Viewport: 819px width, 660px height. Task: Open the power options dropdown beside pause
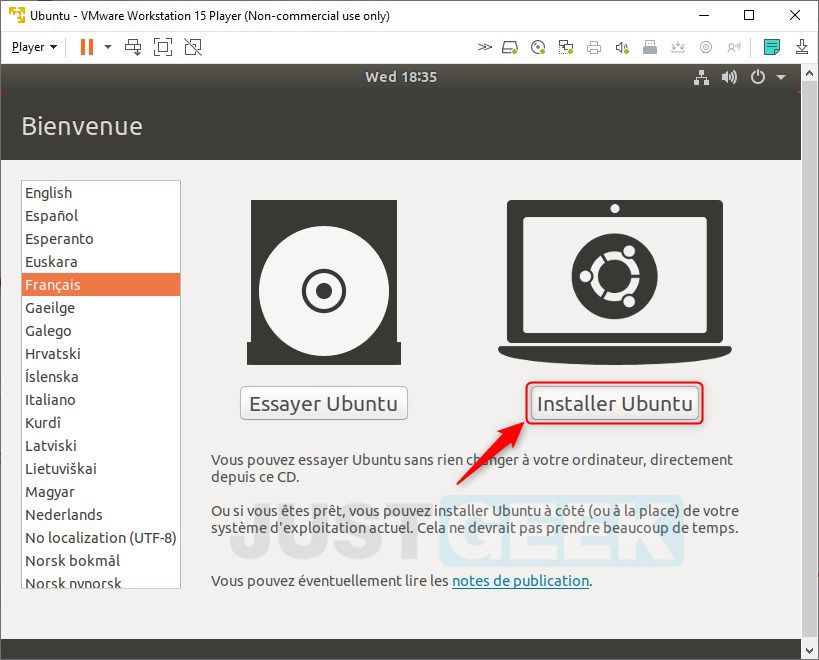(x=108, y=47)
